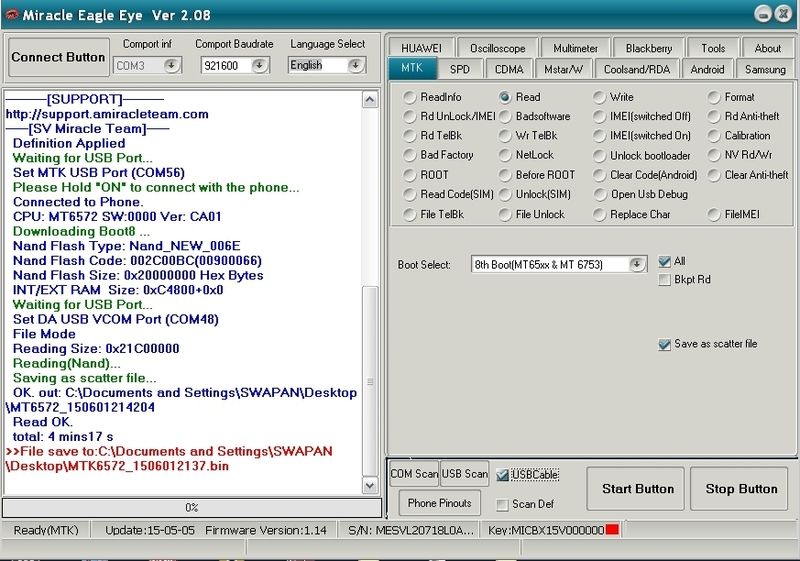The width and height of the screenshot is (800, 561).
Task: Enable the Scan Def checkbox
Action: tap(503, 504)
